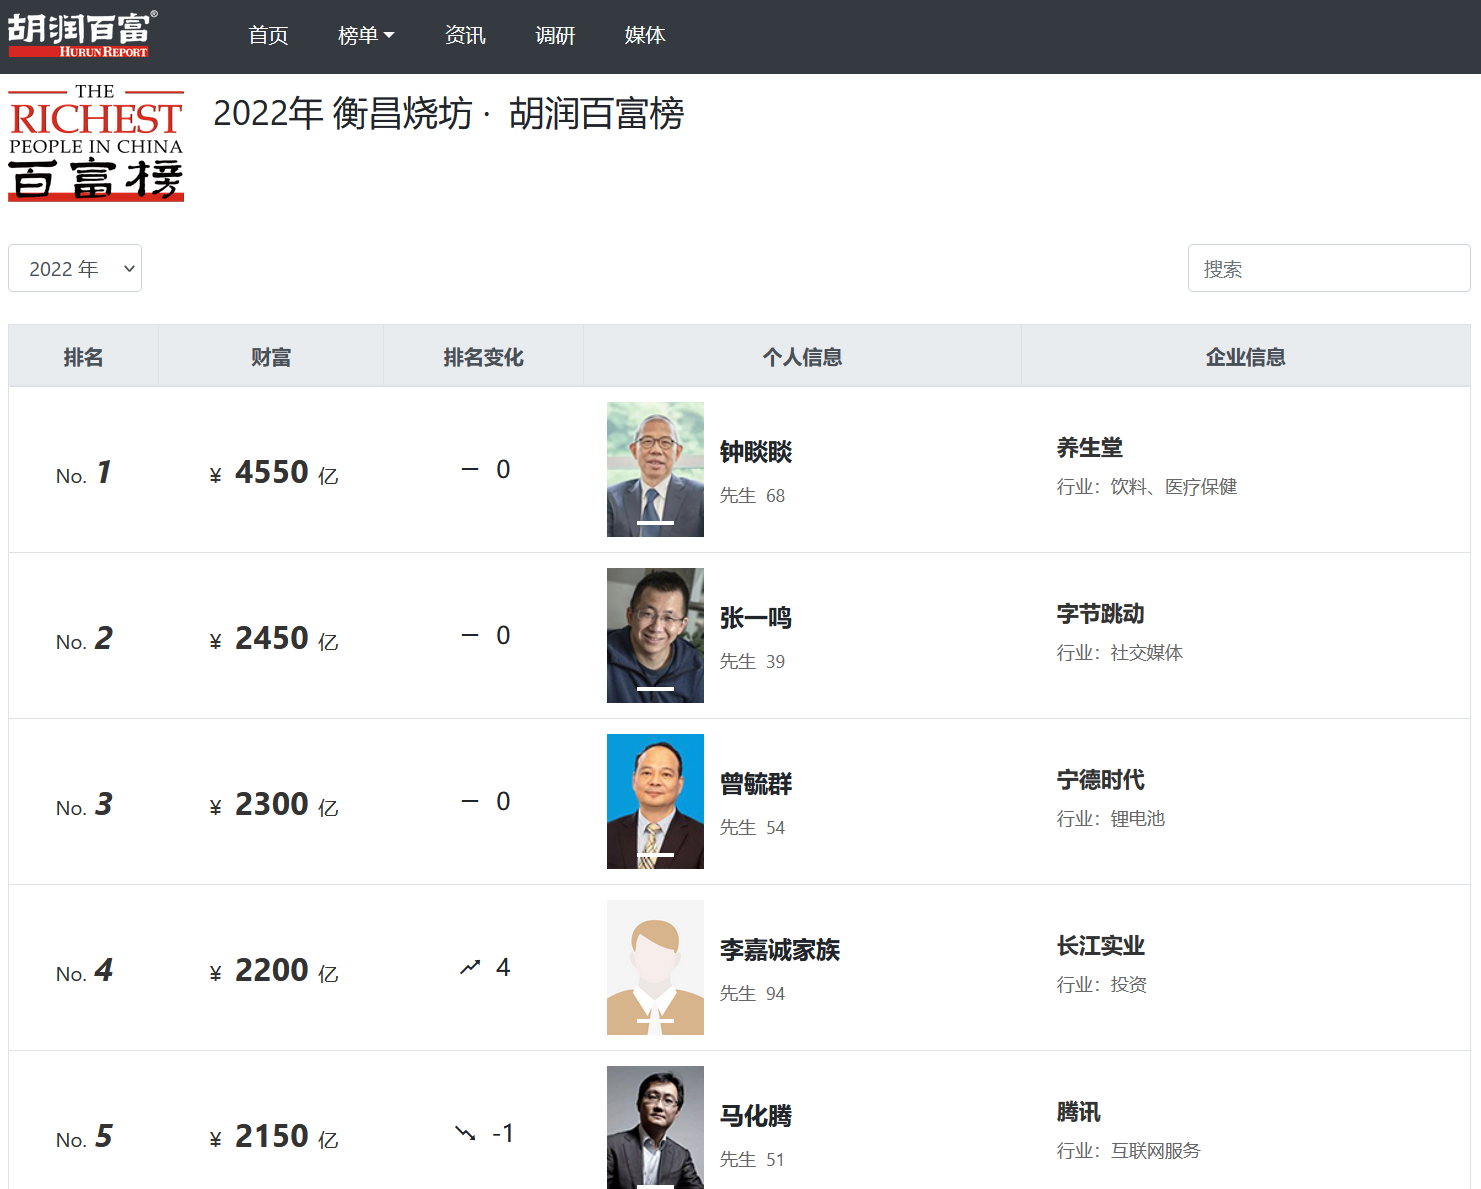
Task: Click 张一鸣's profile photo
Action: (654, 635)
